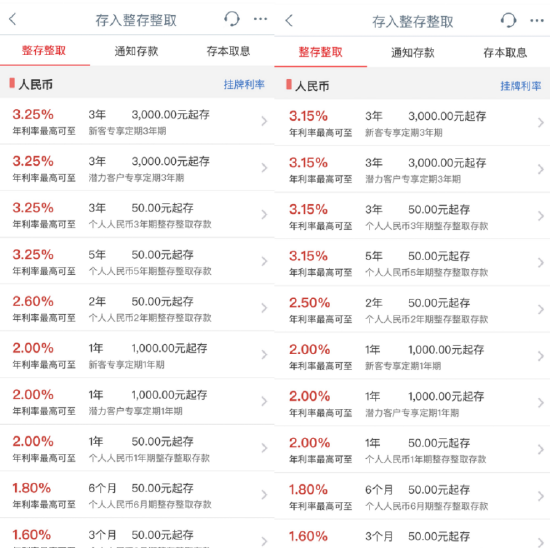This screenshot has height=549, width=550.
Task: Expand chevron of 3.25% 5年 deposit row
Action: pyautogui.click(x=264, y=261)
